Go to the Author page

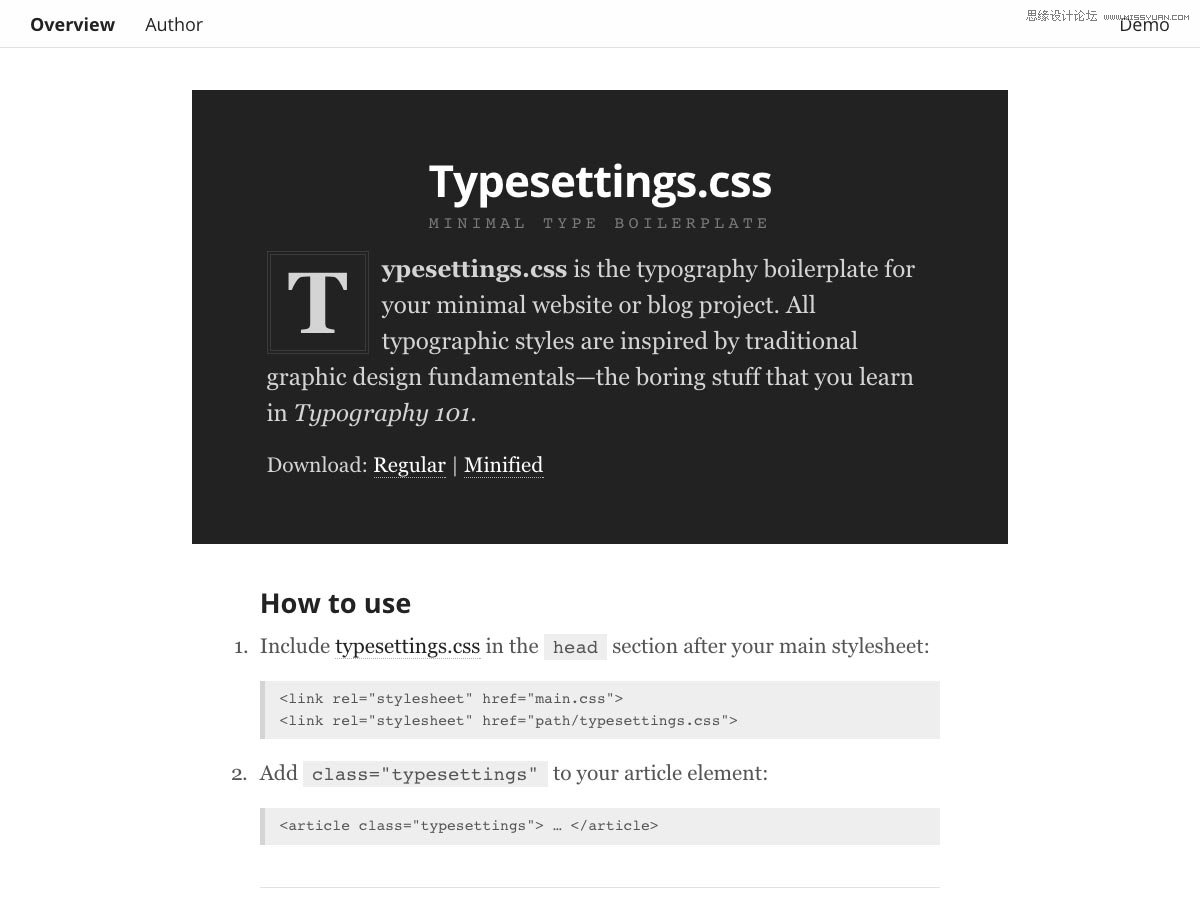pyautogui.click(x=174, y=24)
